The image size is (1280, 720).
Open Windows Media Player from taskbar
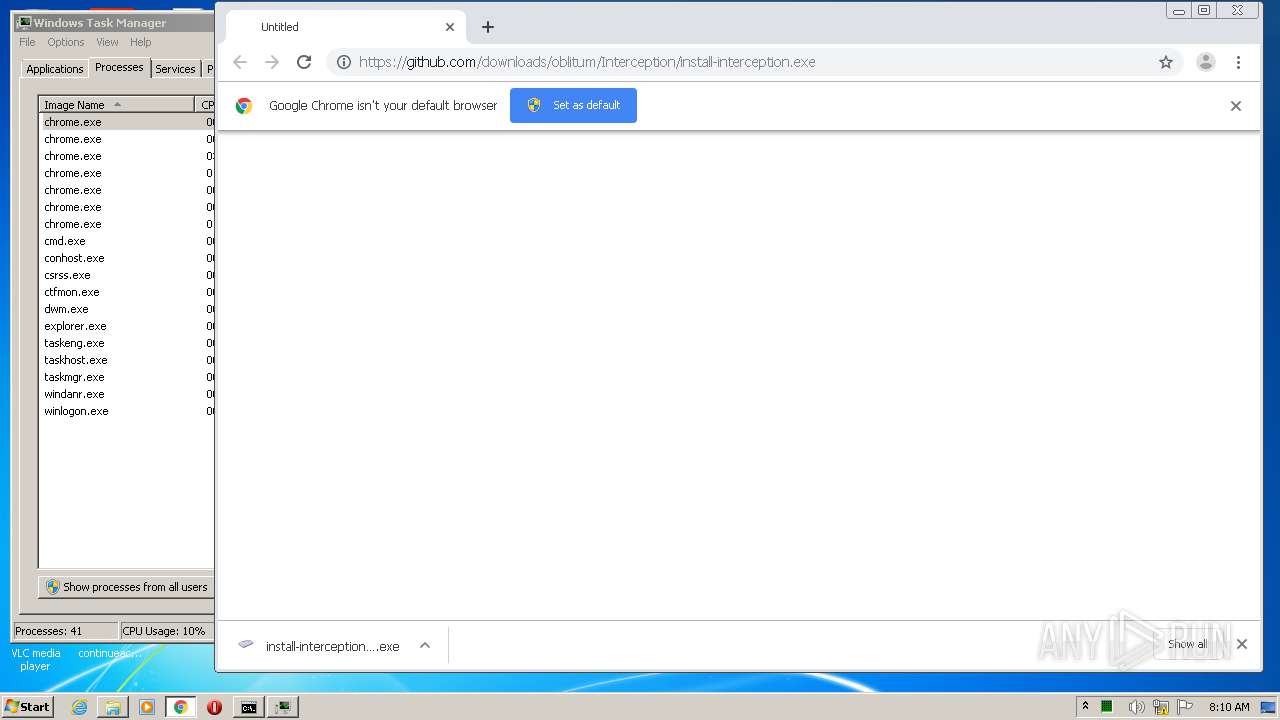tap(147, 707)
